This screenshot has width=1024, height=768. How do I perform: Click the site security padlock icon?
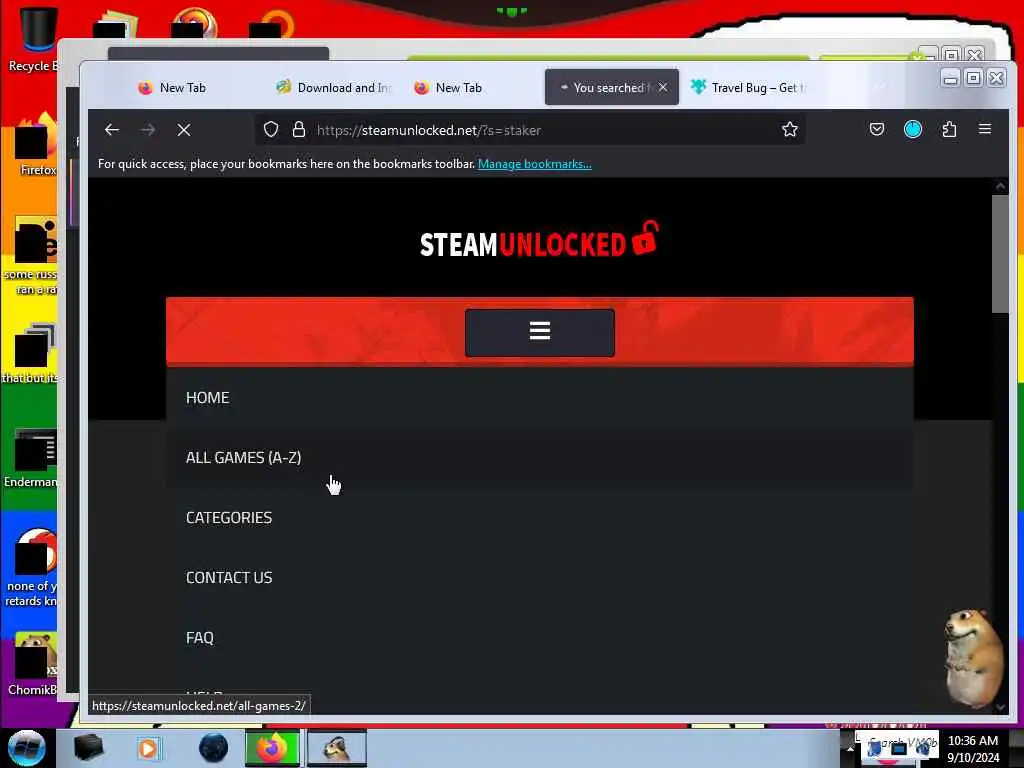pyautogui.click(x=298, y=130)
